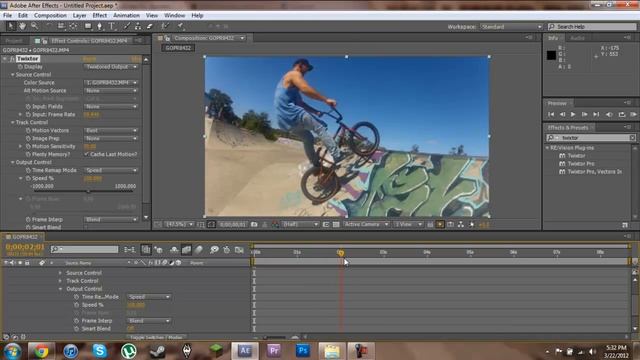Click the Draft 3D icon in timeline
640x360 pixels.
158,249
